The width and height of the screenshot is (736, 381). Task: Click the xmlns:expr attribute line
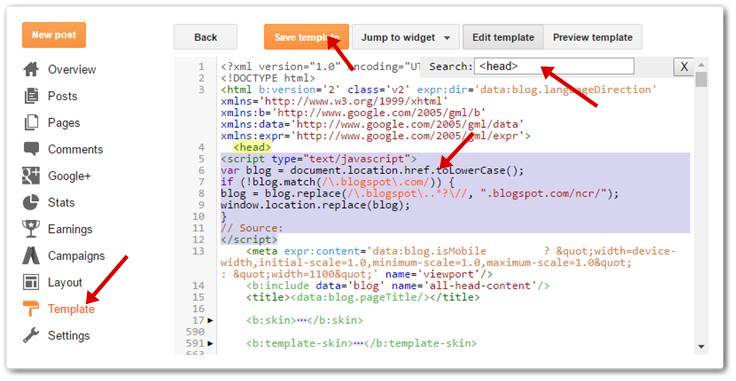point(376,136)
